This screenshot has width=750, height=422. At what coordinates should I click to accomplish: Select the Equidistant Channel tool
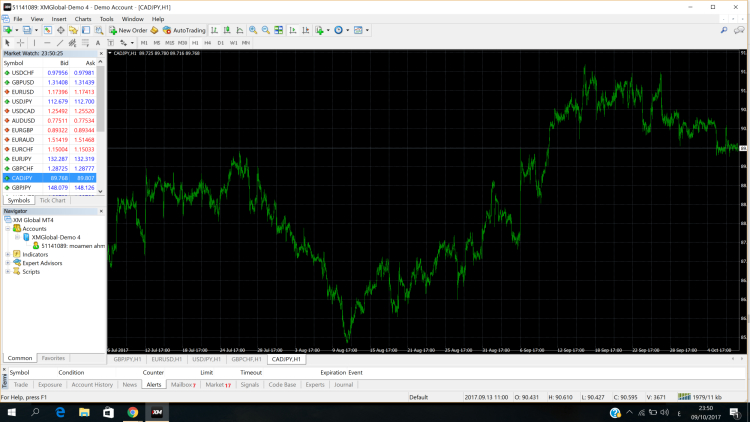[72, 43]
